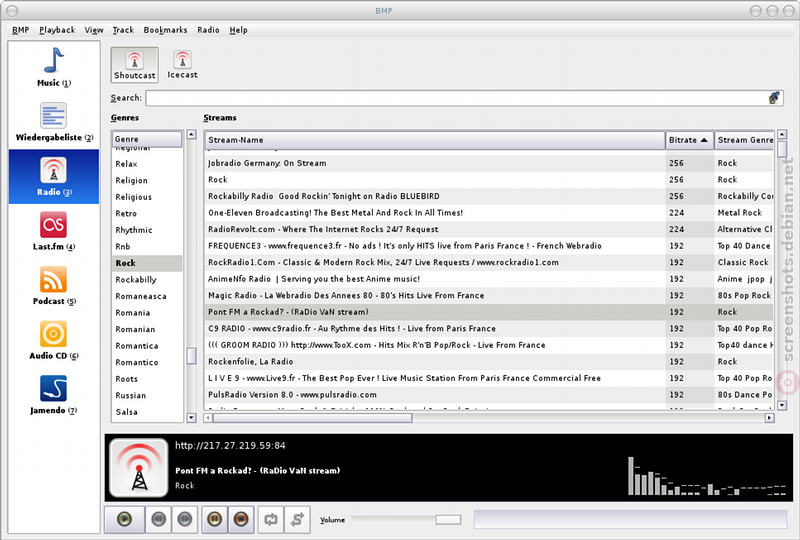The height and width of the screenshot is (540, 800).
Task: Select the Rnb genre
Action: coord(147,247)
